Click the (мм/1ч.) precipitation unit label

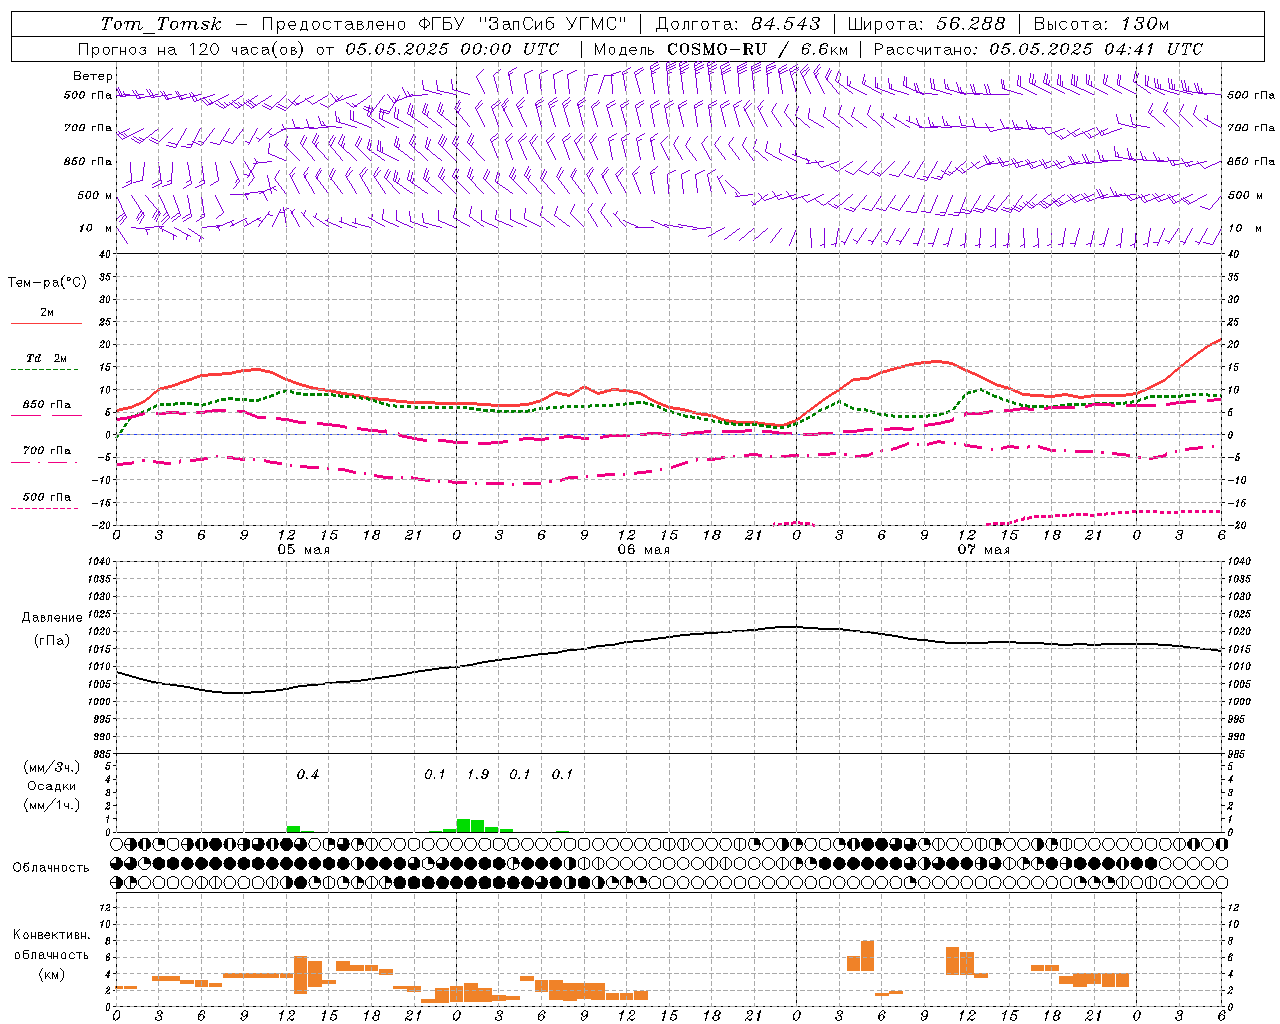pos(52,805)
